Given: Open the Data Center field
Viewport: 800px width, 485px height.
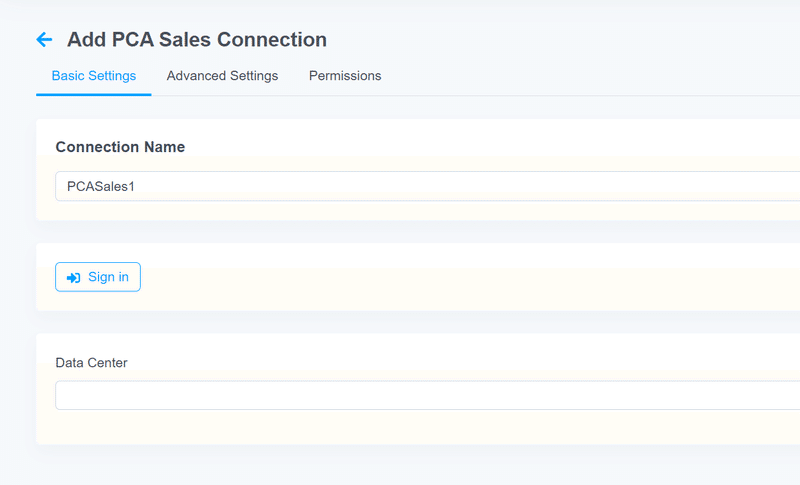Looking at the screenshot, I should point(428,395).
